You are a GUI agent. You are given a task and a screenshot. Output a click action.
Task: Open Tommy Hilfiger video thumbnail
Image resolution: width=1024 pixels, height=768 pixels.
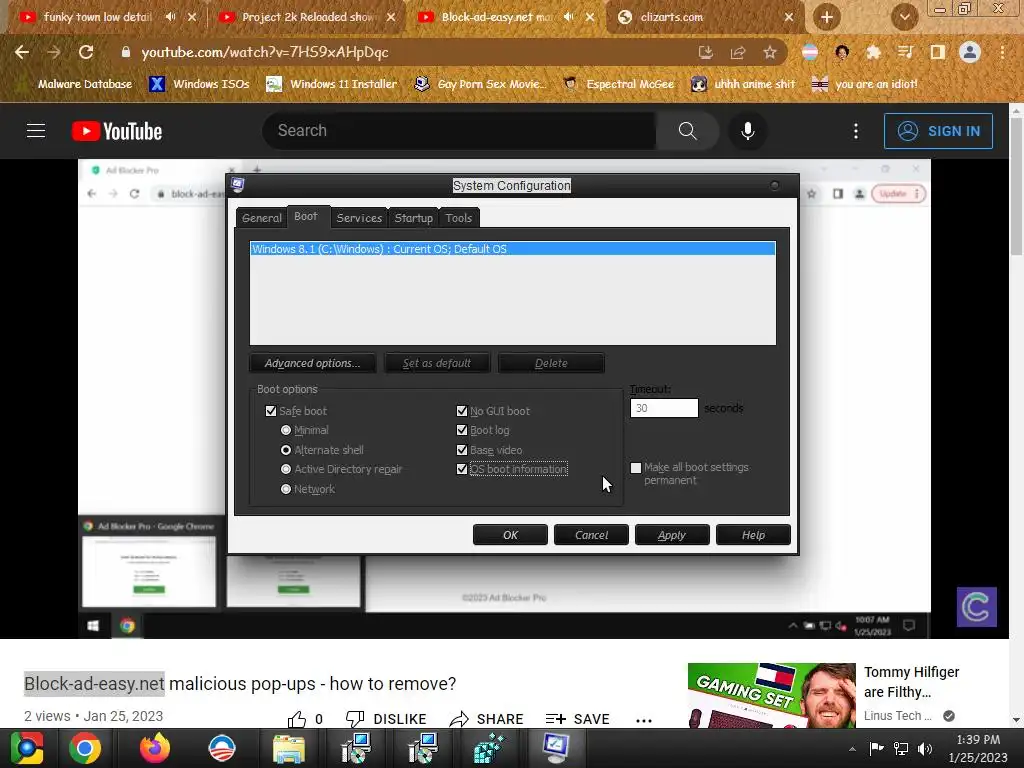(771, 695)
